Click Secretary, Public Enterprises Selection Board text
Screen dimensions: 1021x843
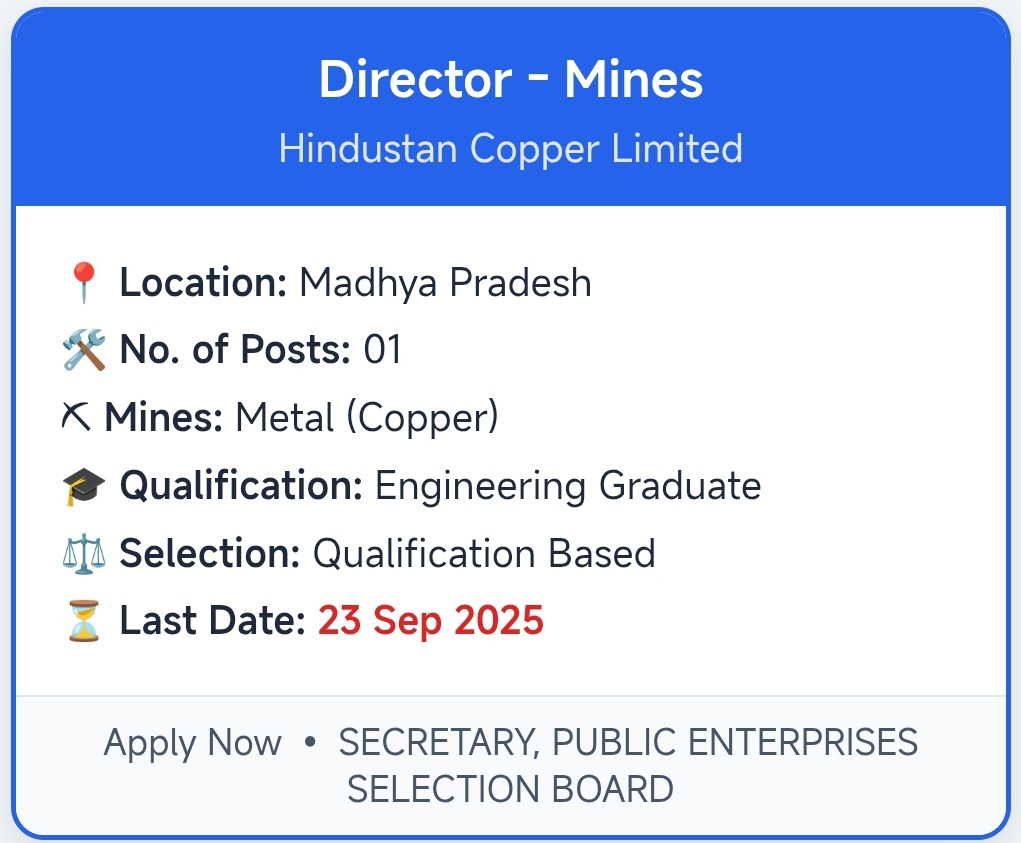[x=628, y=765]
